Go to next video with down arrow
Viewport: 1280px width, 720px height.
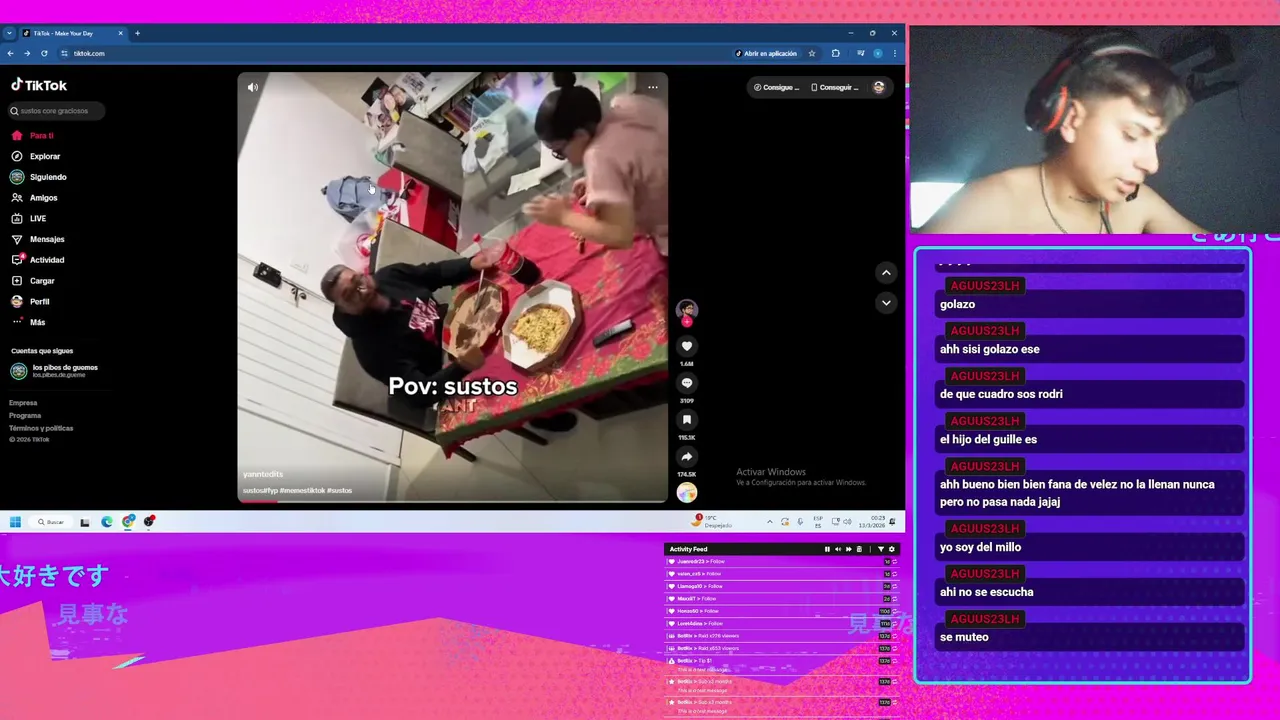coord(886,302)
